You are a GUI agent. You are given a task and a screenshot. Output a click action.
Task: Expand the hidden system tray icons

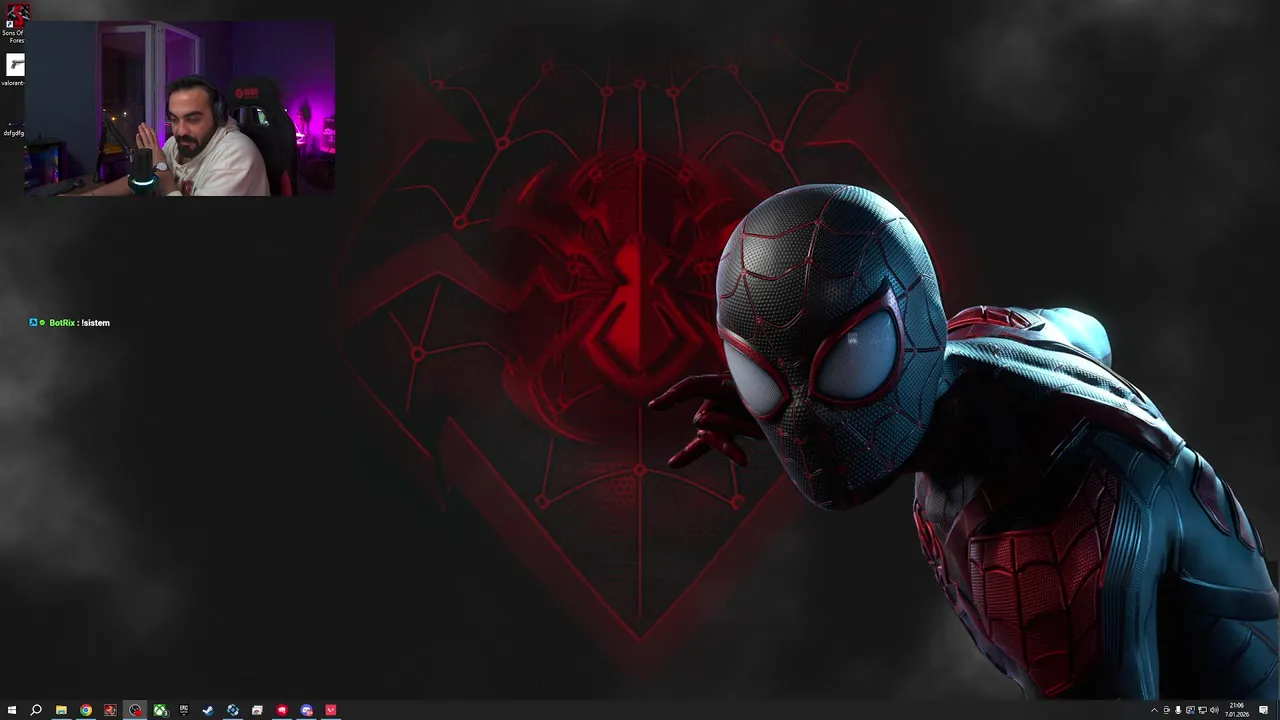tap(1154, 710)
